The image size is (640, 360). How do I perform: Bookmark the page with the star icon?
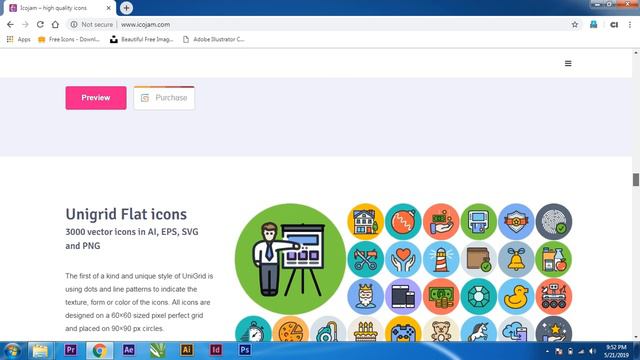pyautogui.click(x=575, y=24)
